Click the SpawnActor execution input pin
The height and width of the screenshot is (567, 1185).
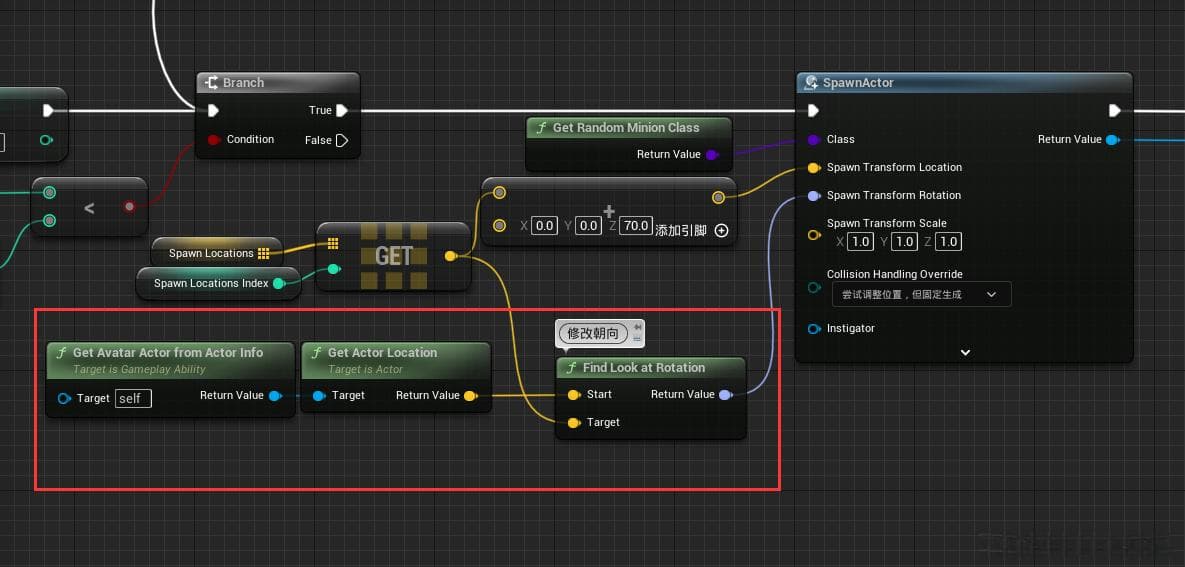[813, 110]
